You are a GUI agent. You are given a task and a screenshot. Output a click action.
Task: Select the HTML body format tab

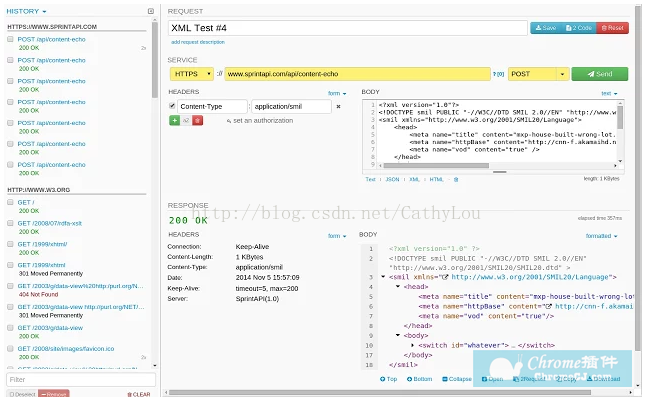click(x=436, y=179)
